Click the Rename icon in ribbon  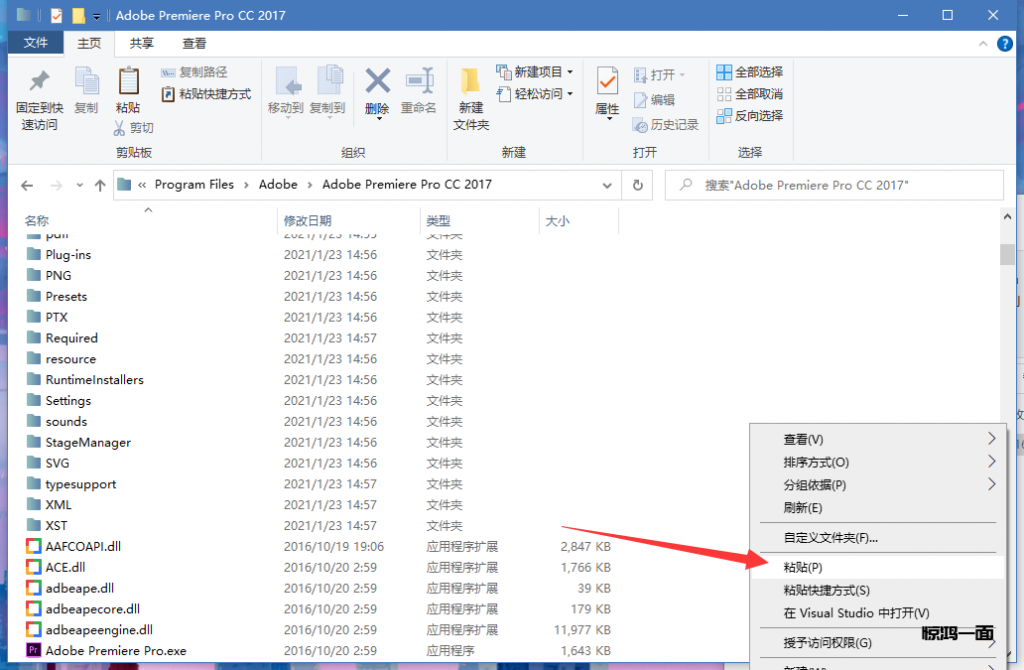coord(418,82)
